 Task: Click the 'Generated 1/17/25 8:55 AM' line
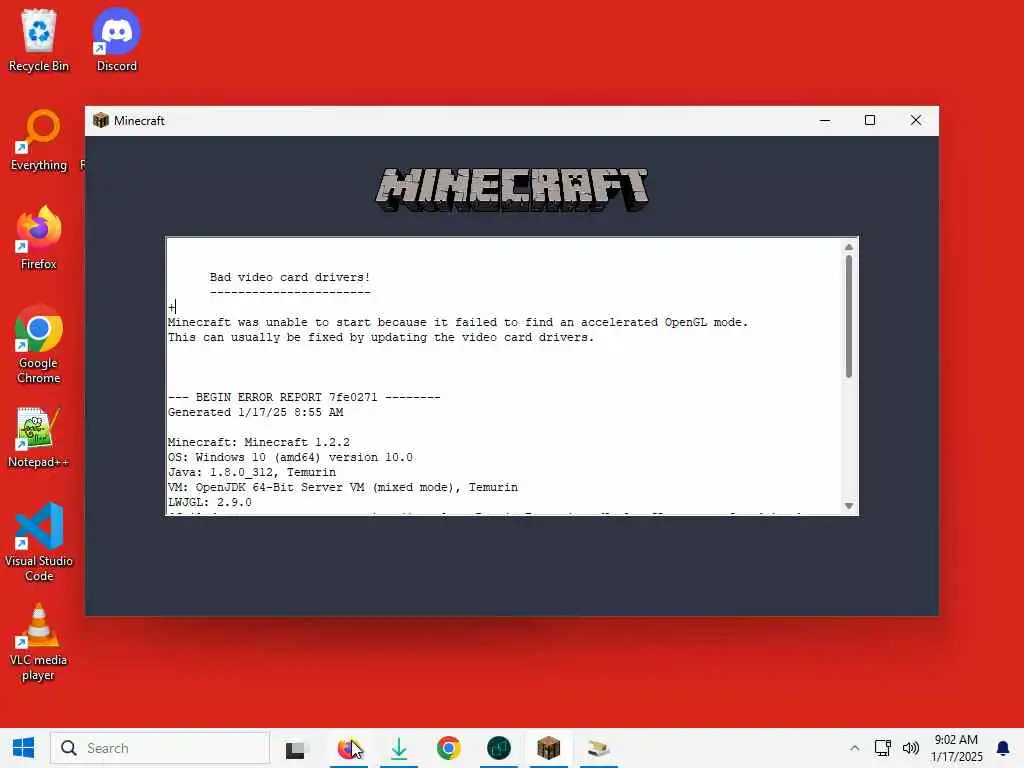pos(255,412)
